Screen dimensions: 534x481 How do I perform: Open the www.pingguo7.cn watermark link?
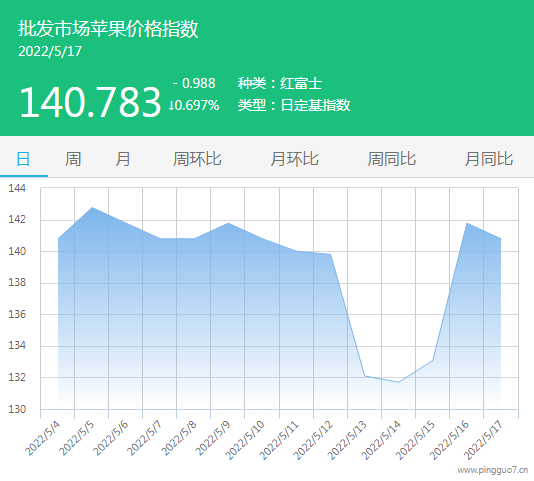(x=492, y=470)
